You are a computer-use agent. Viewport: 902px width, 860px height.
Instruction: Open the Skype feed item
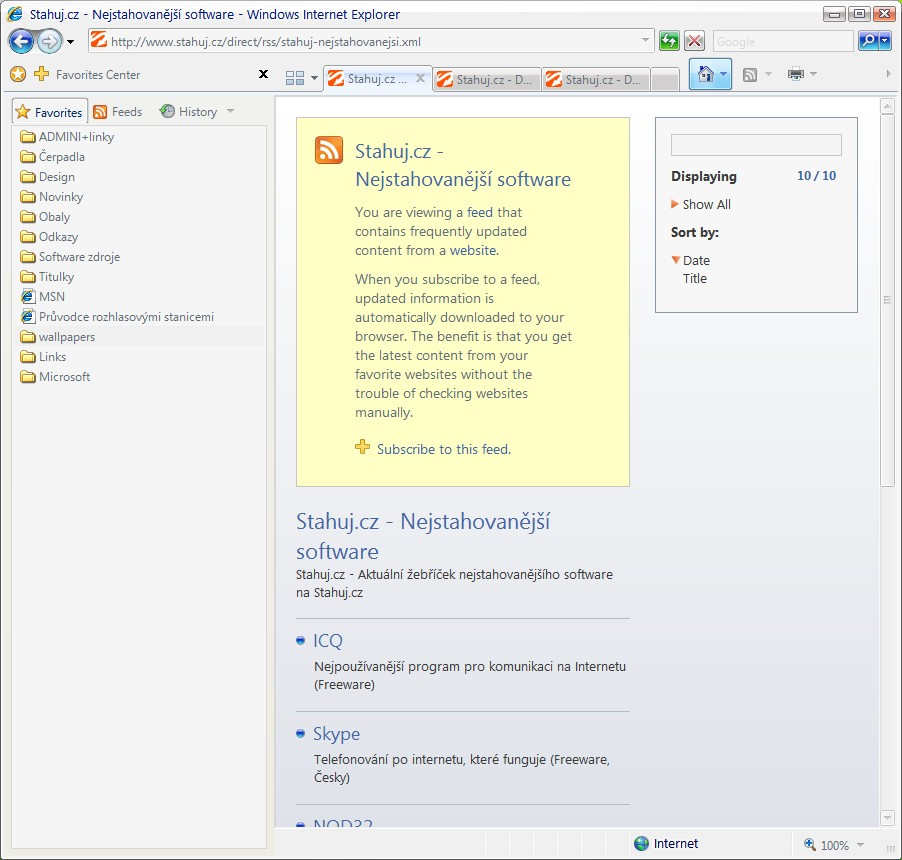[x=337, y=733]
